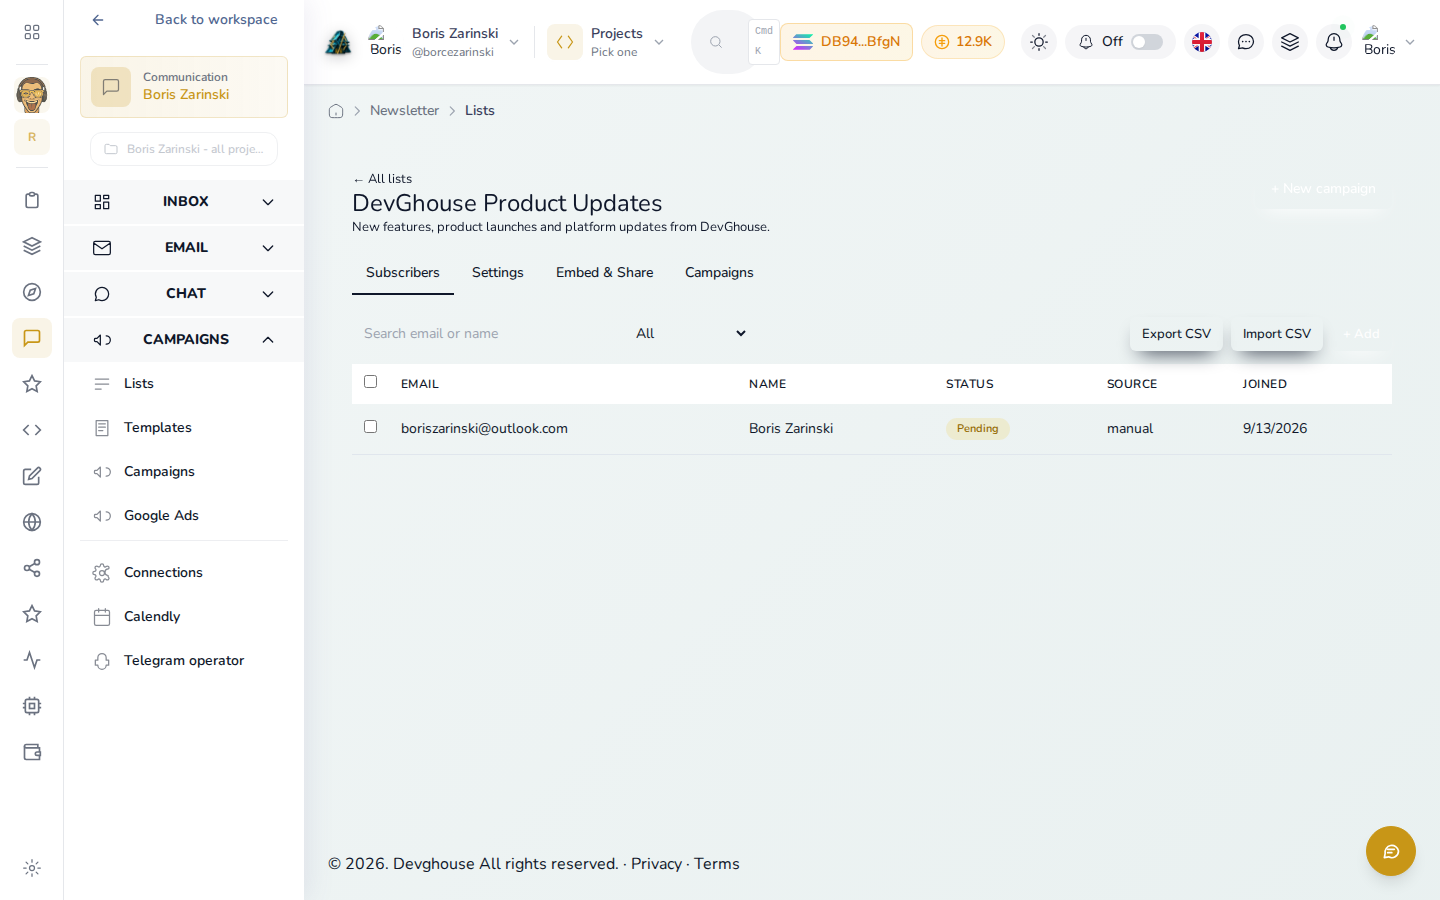Image resolution: width=1440 pixels, height=900 pixels.
Task: Click the home icon in the breadcrumb
Action: click(336, 111)
